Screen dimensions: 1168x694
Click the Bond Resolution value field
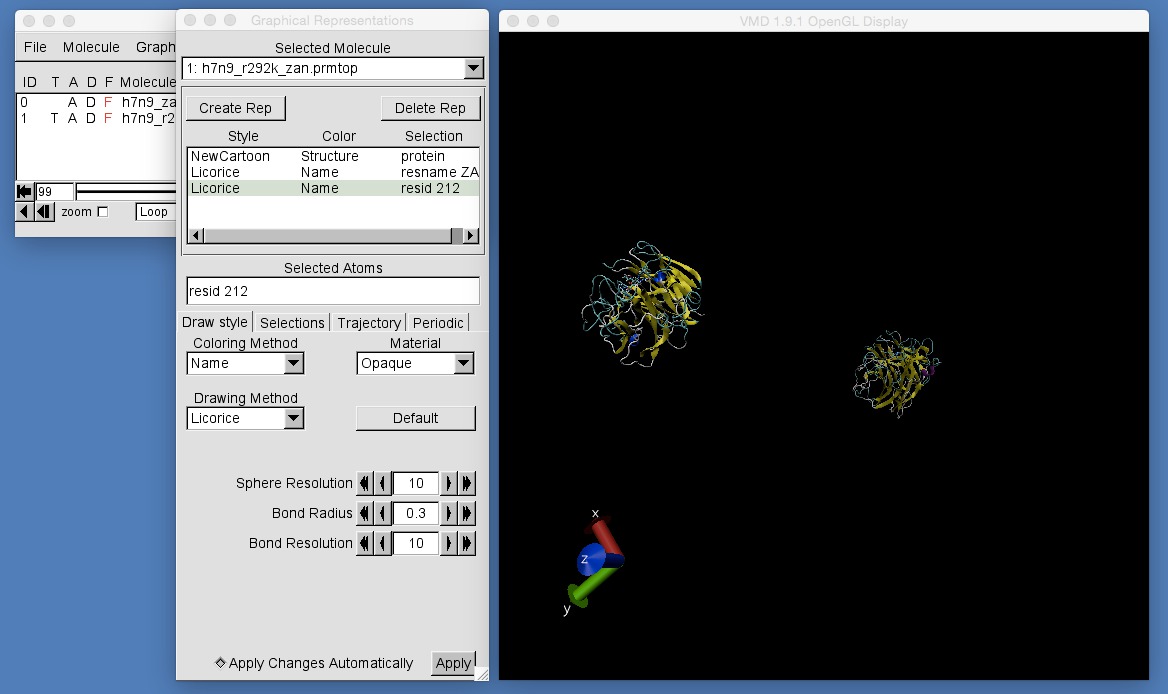point(416,544)
